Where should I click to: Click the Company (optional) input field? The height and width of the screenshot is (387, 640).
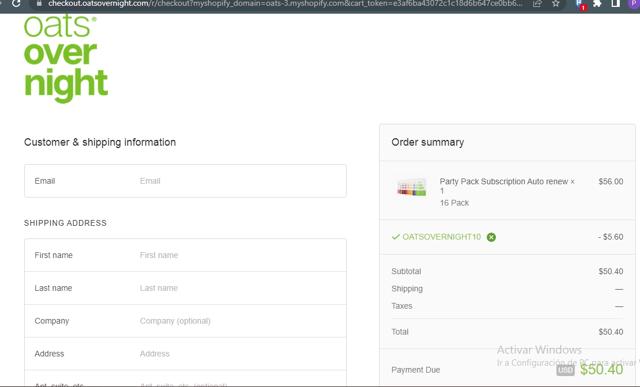[x=185, y=321]
